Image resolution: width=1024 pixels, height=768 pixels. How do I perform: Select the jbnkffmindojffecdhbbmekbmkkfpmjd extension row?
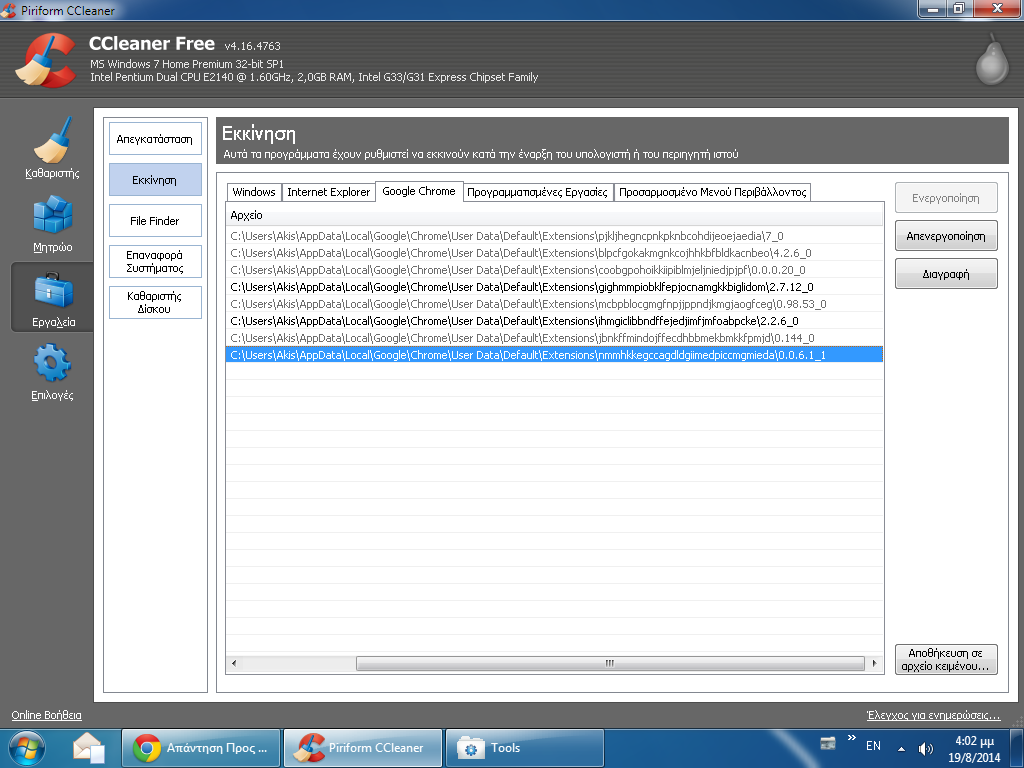554,338
